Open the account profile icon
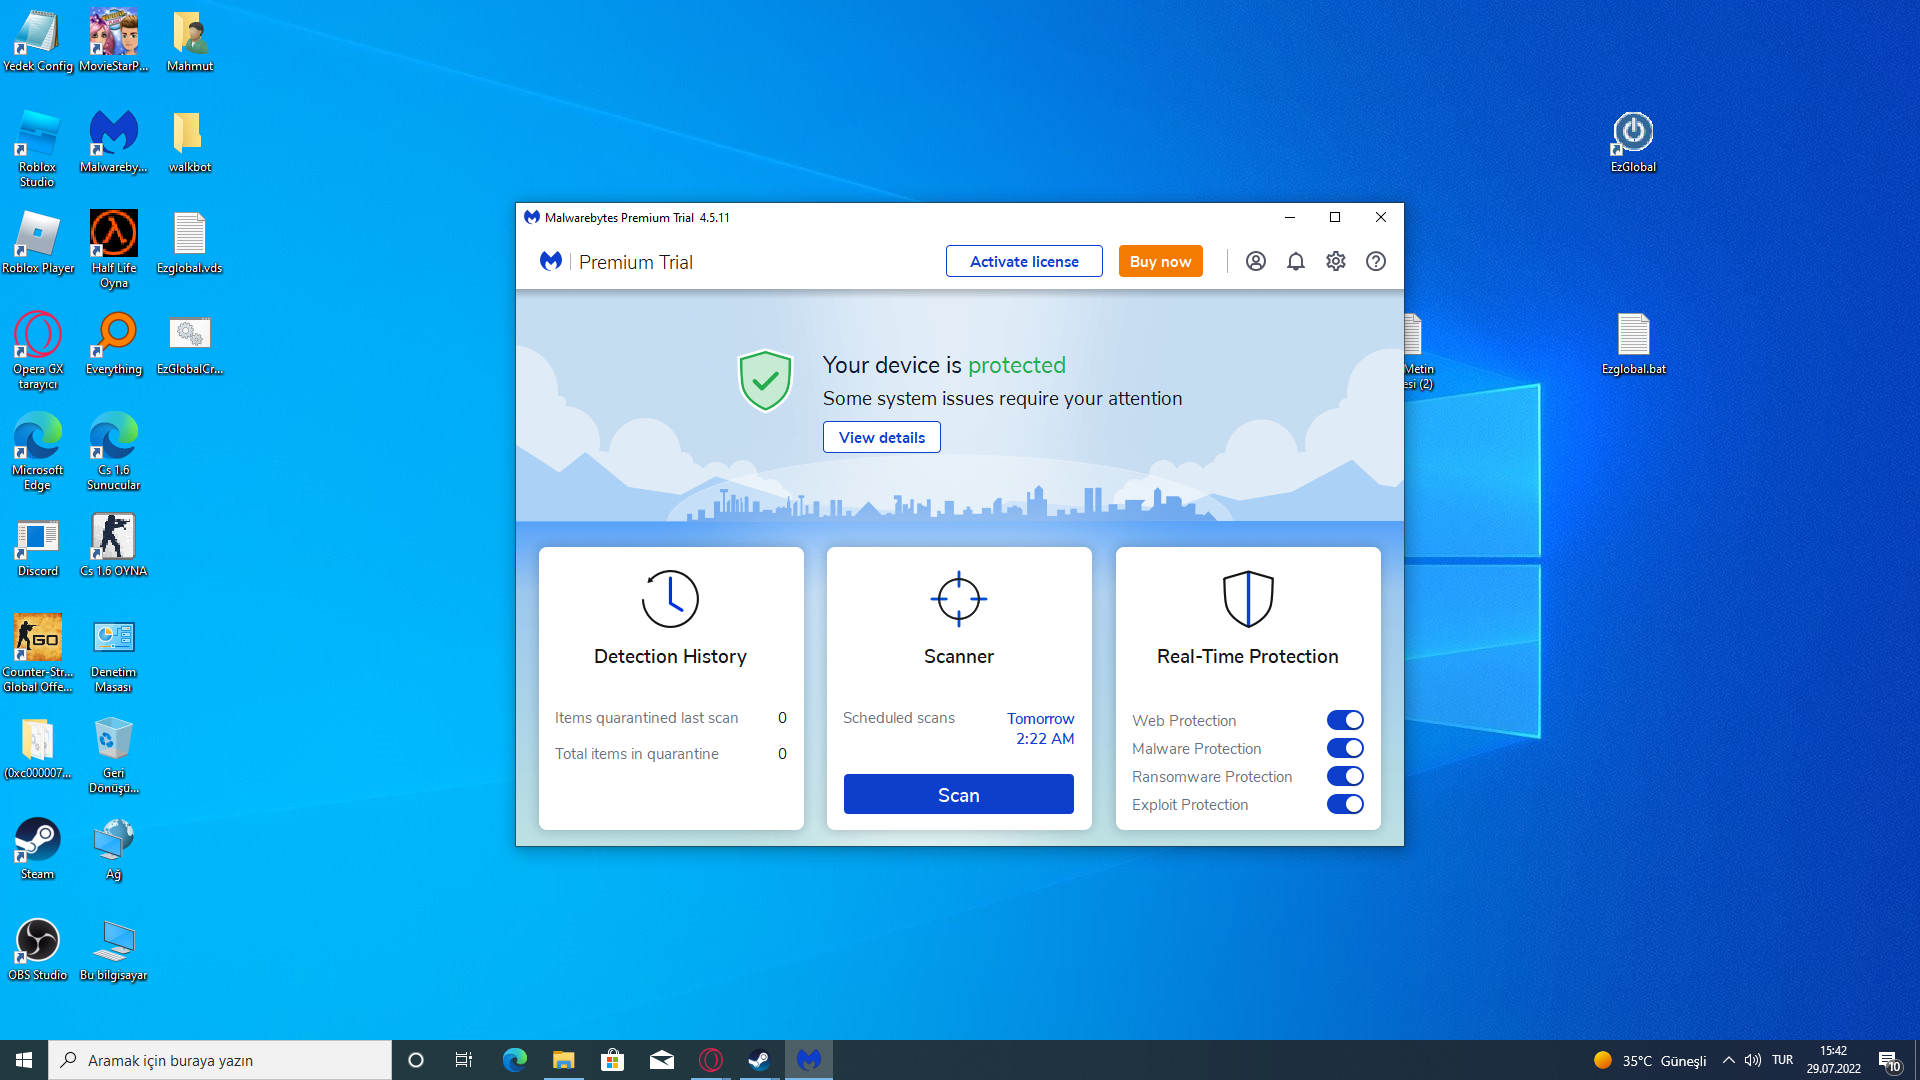The image size is (1920, 1080). (1256, 261)
